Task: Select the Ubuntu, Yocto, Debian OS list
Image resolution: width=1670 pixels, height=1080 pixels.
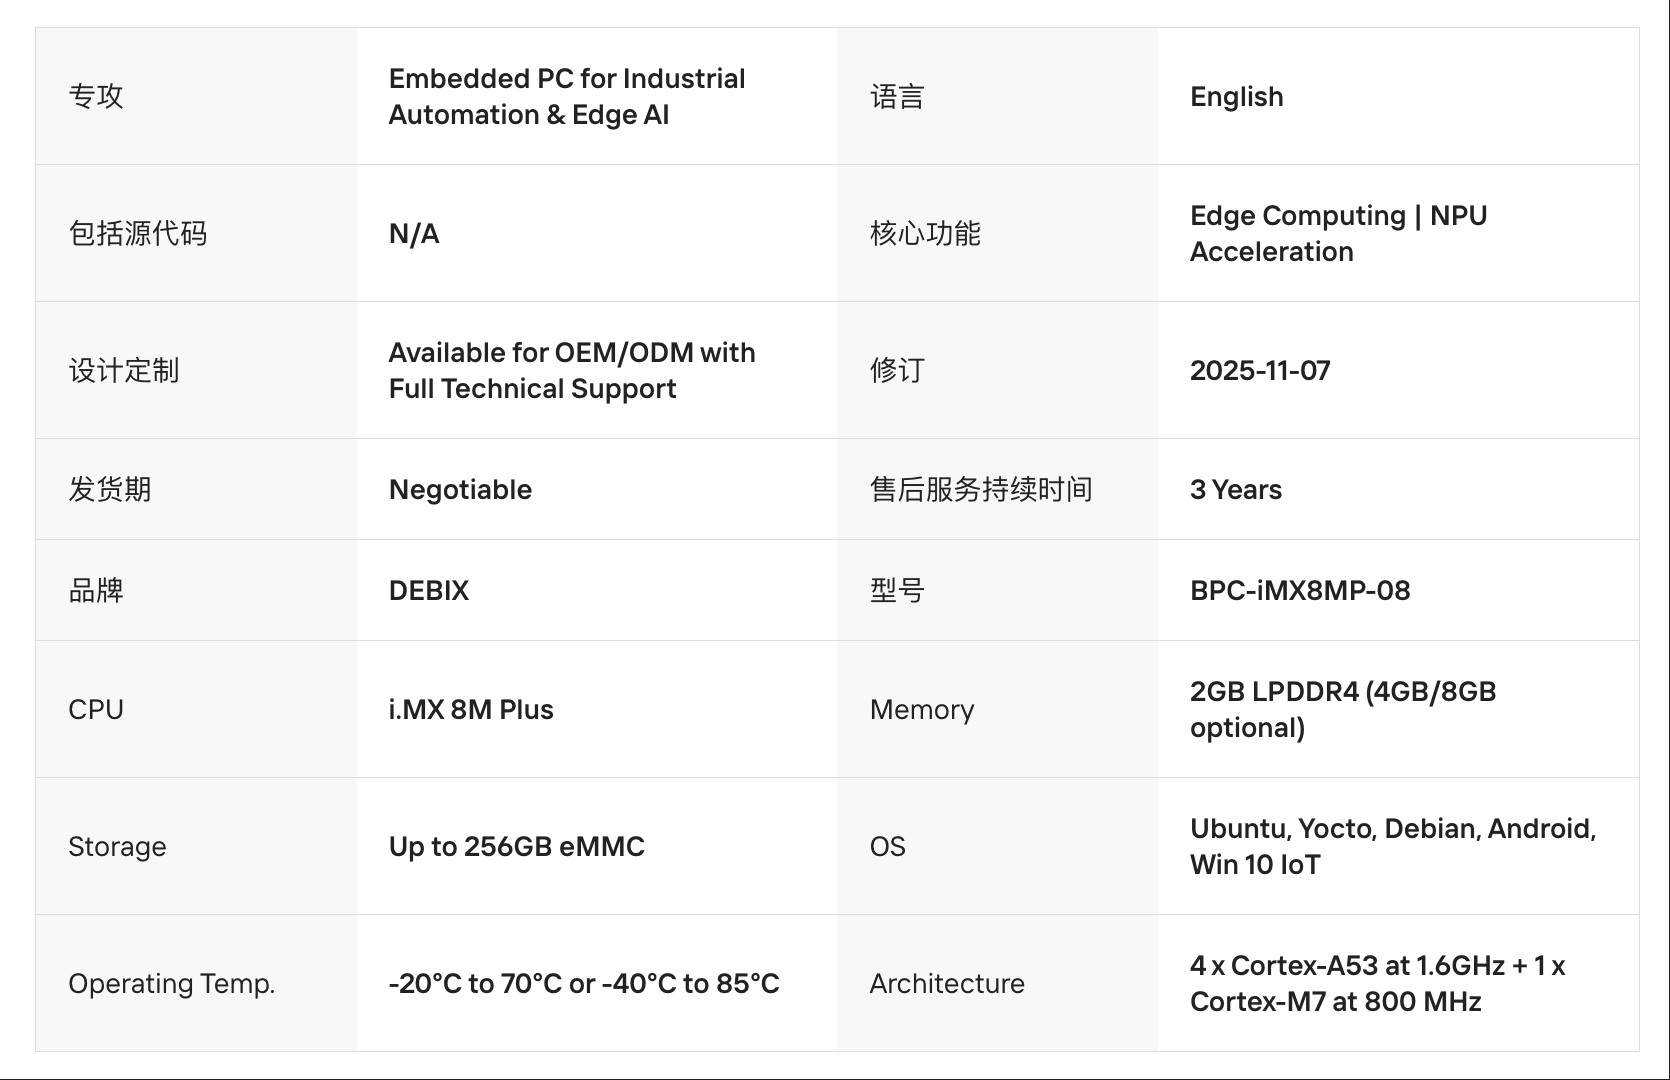Action: click(x=1392, y=846)
